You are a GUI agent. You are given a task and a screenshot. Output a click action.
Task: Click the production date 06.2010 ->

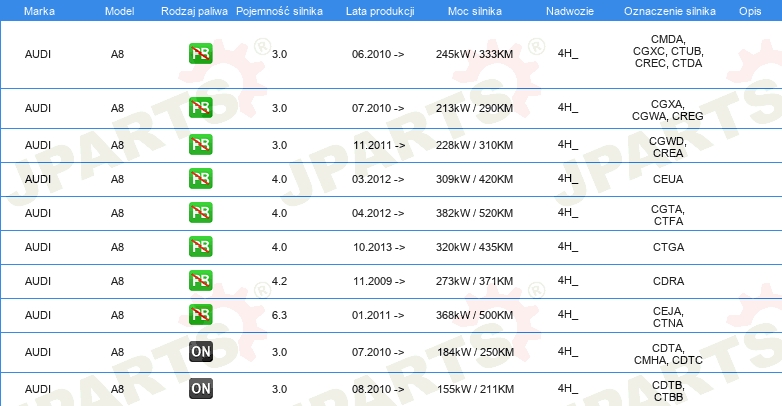(x=378, y=54)
